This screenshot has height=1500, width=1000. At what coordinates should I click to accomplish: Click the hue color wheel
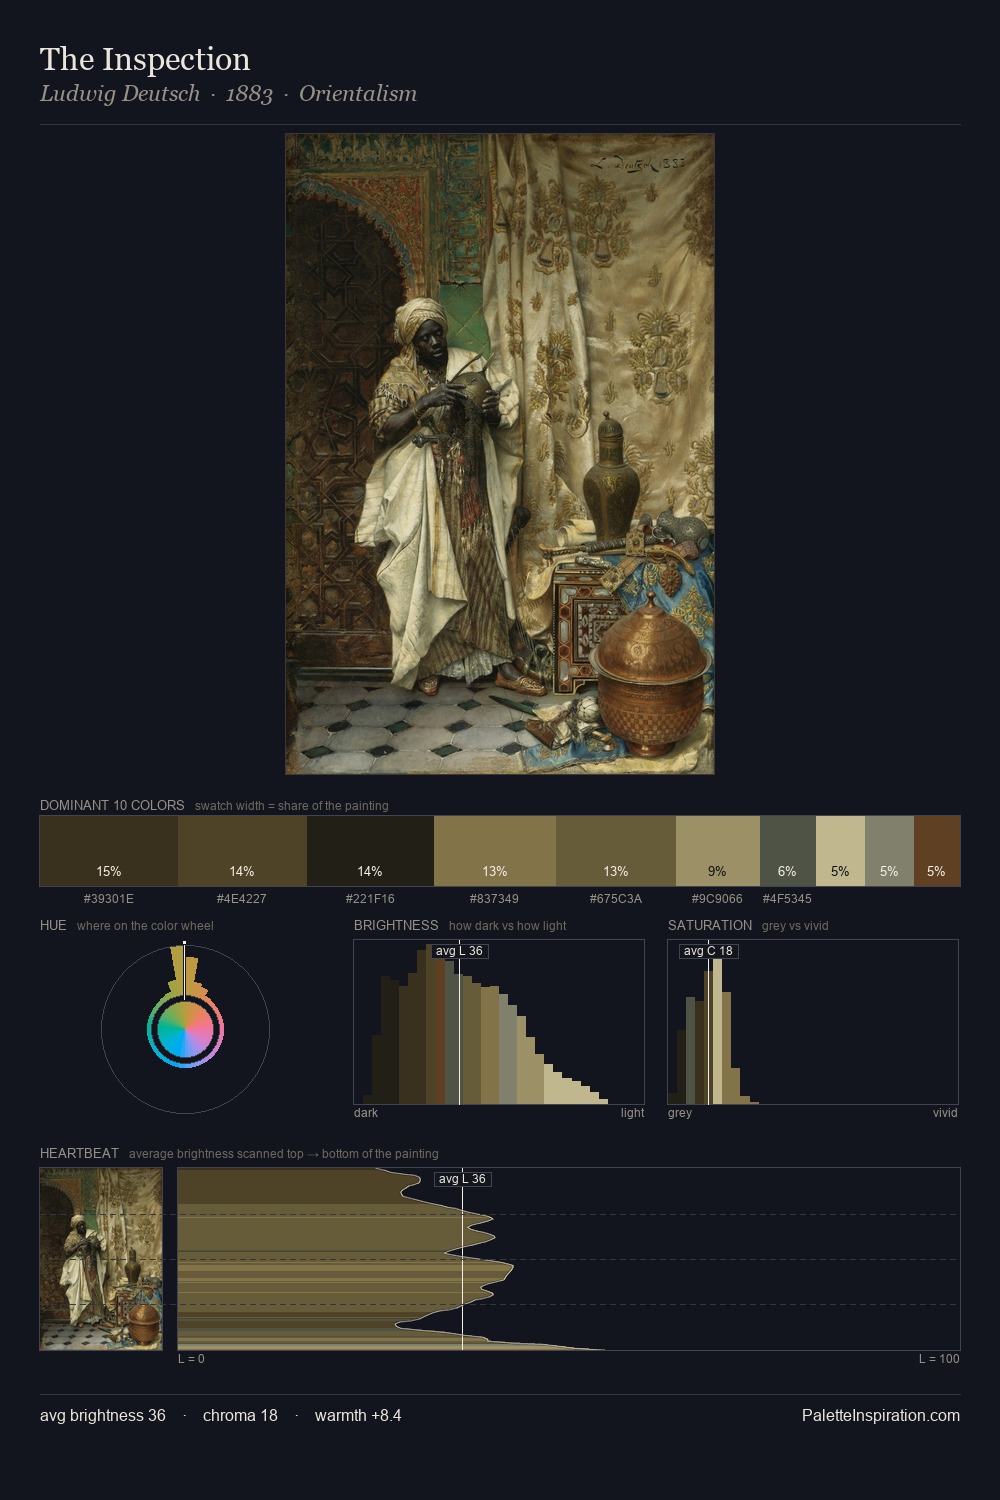click(185, 1029)
